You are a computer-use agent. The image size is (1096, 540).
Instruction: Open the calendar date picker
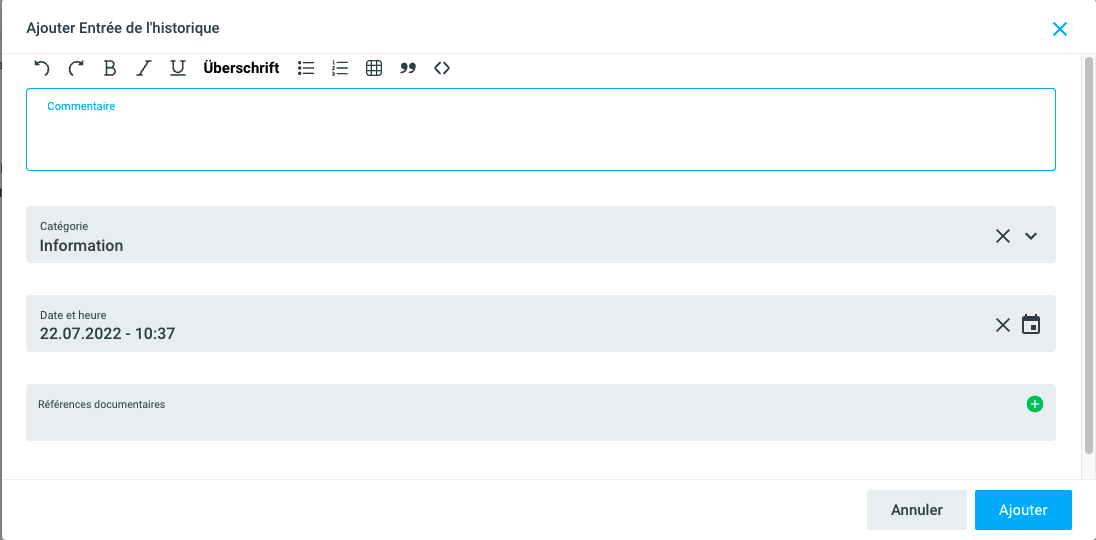click(1031, 325)
